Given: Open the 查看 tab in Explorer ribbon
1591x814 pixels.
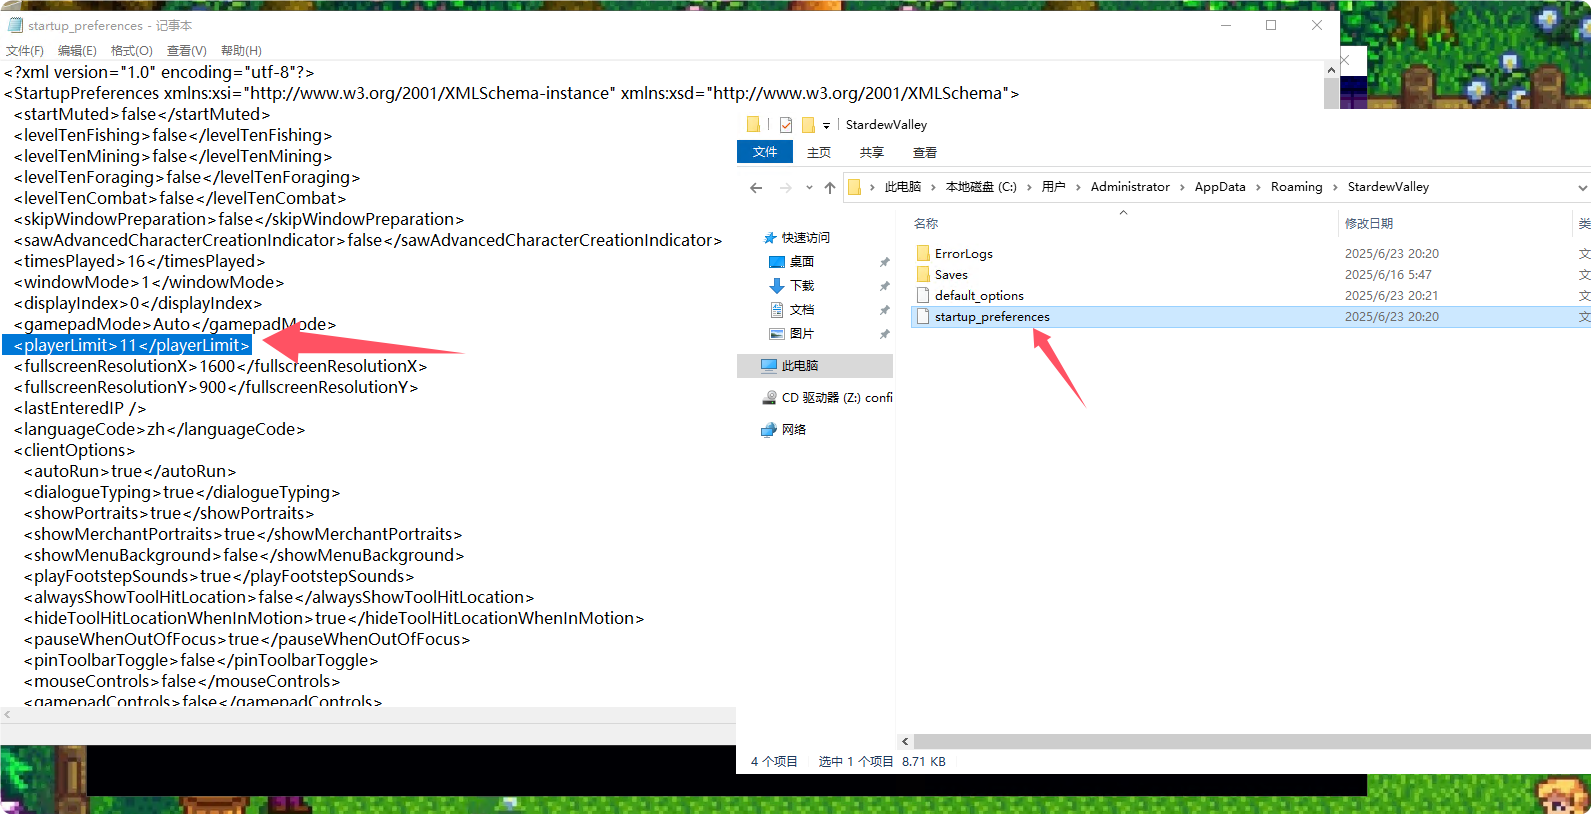Looking at the screenshot, I should click(925, 153).
